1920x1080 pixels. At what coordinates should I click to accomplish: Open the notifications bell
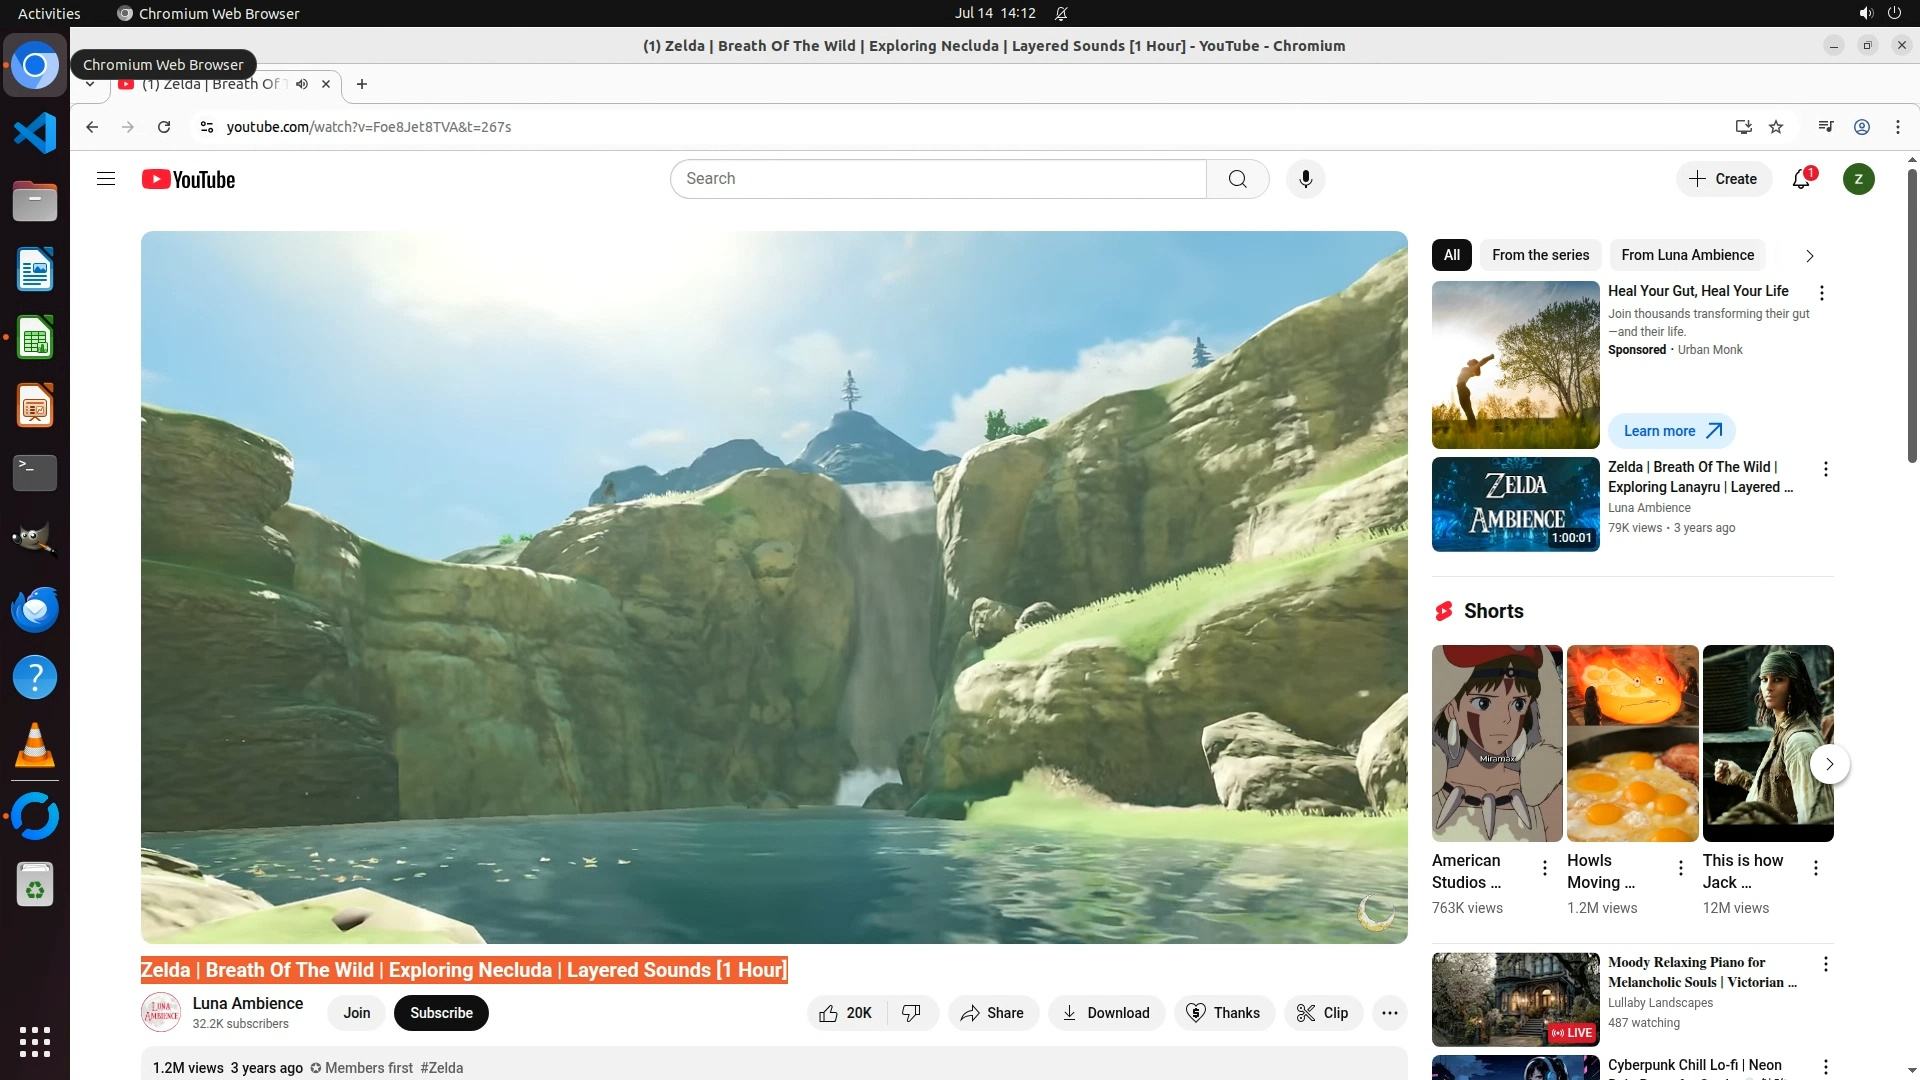1801,179
